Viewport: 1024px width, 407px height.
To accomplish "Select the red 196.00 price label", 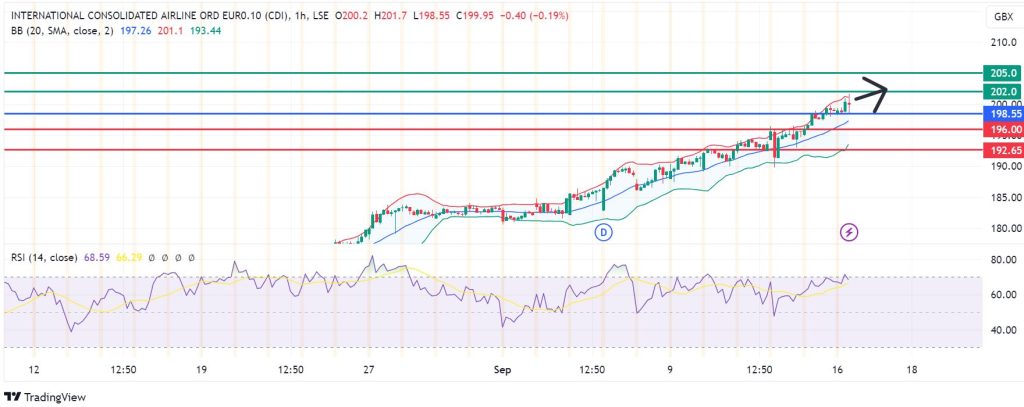I will 1002,130.
